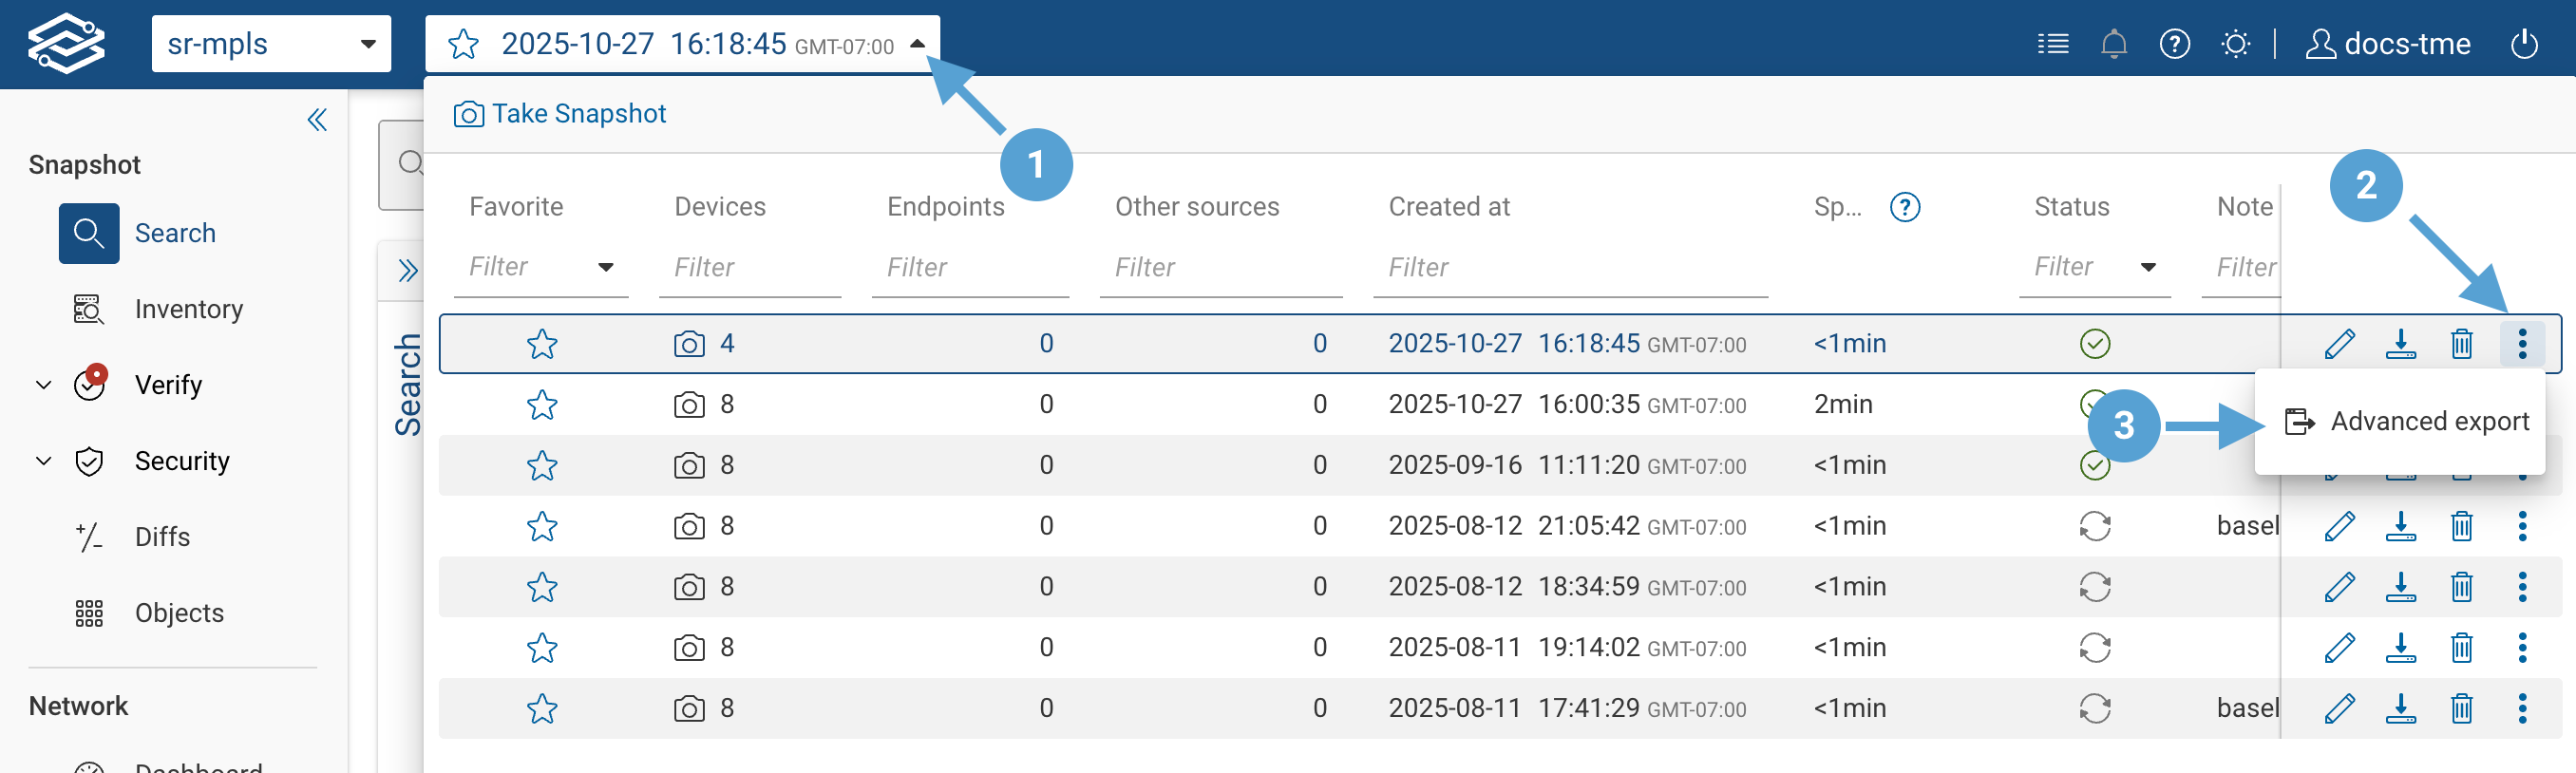The height and width of the screenshot is (773, 2576).
Task: Favorite the 2025-10-27 16:00:35 snapshot star
Action: click(542, 405)
